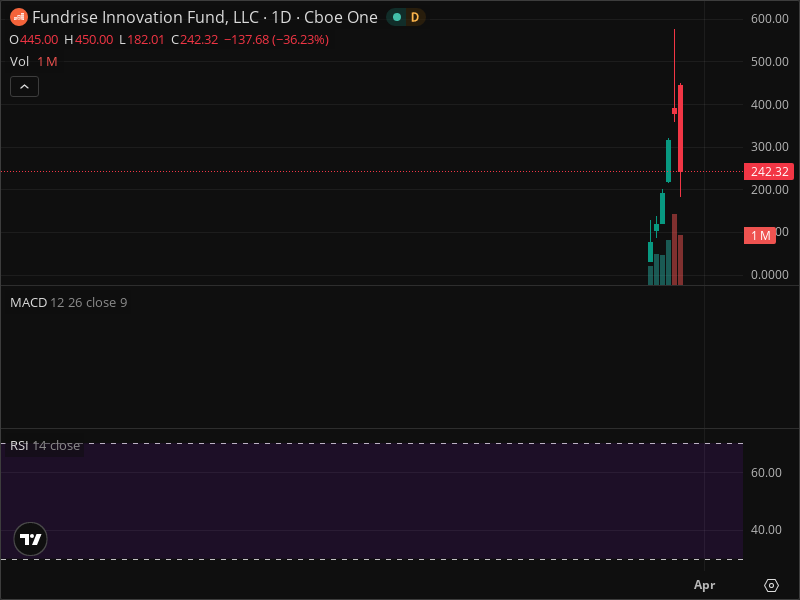Click the Apr date label on time axis
The width and height of the screenshot is (800, 600).
click(x=705, y=585)
